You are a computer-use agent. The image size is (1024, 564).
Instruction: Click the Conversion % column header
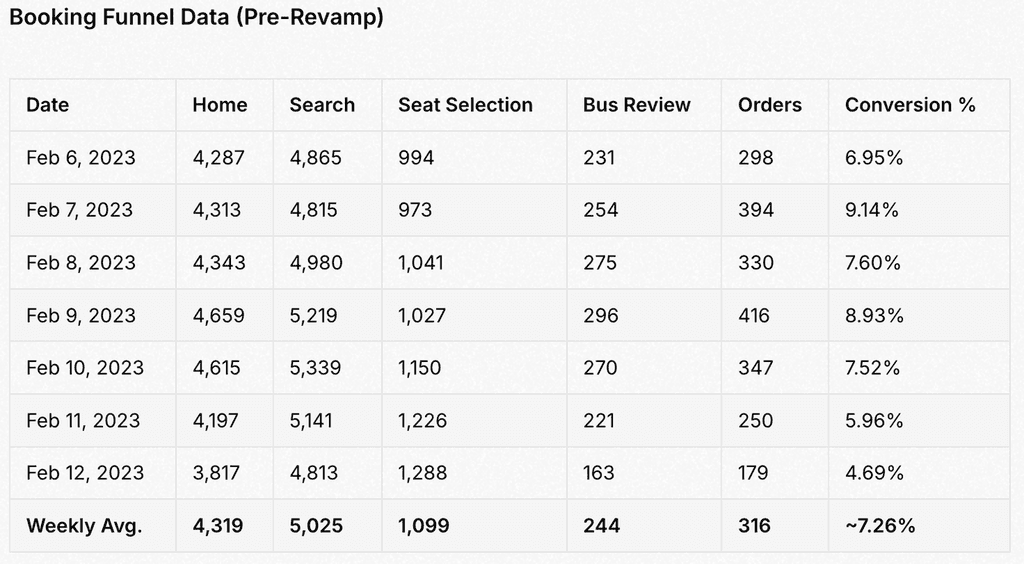(910, 105)
